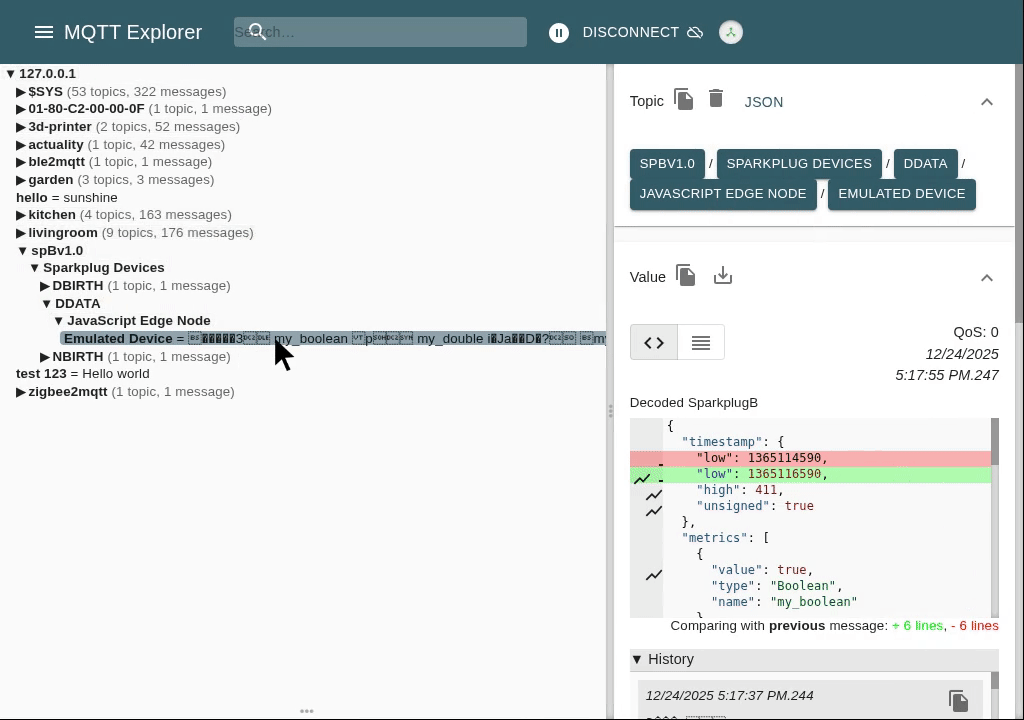Viewport: 1024px width, 720px height.
Task: Open the user avatar in the top bar
Action: point(731,32)
